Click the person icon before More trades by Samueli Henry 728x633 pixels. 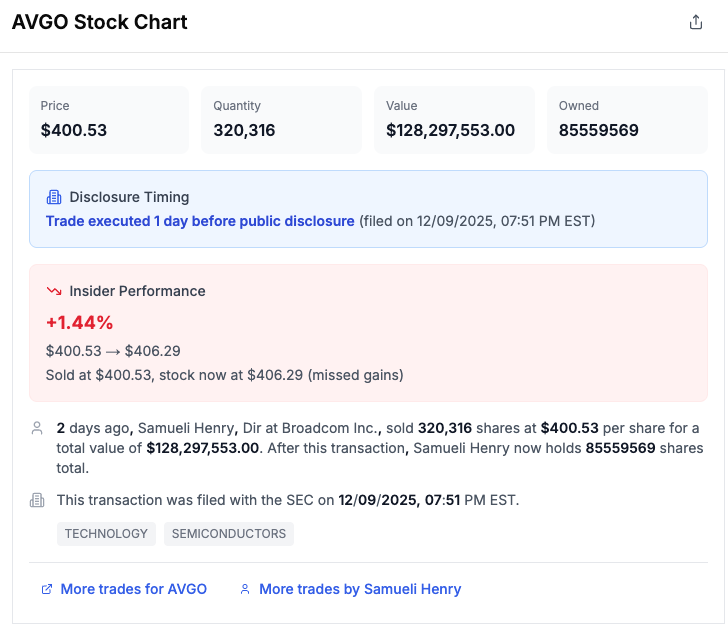point(245,589)
